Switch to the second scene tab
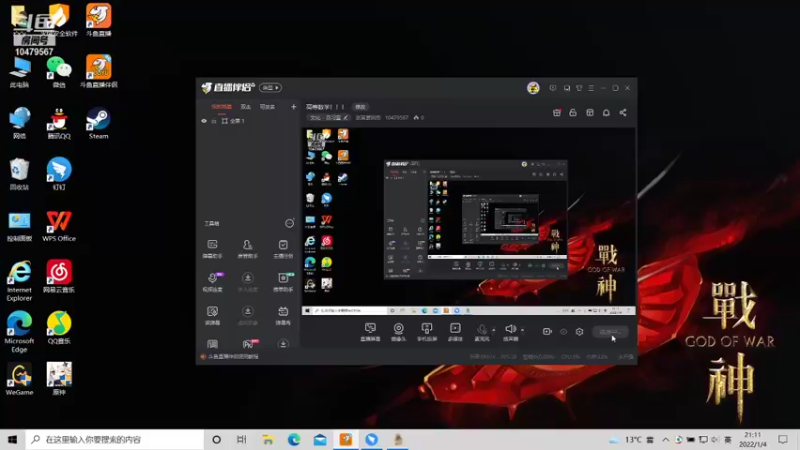 pyautogui.click(x=246, y=107)
